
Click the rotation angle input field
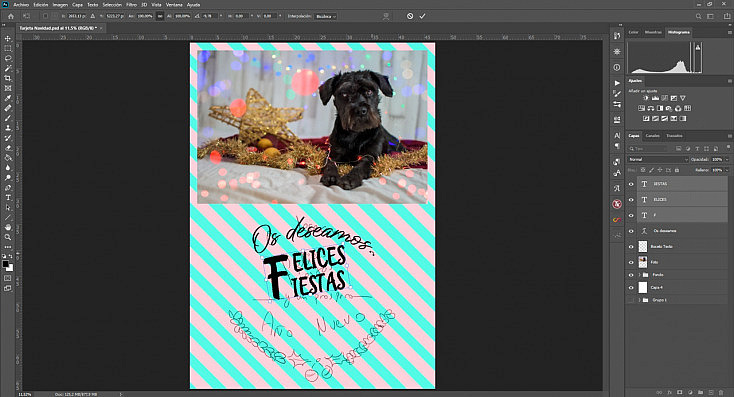click(209, 16)
